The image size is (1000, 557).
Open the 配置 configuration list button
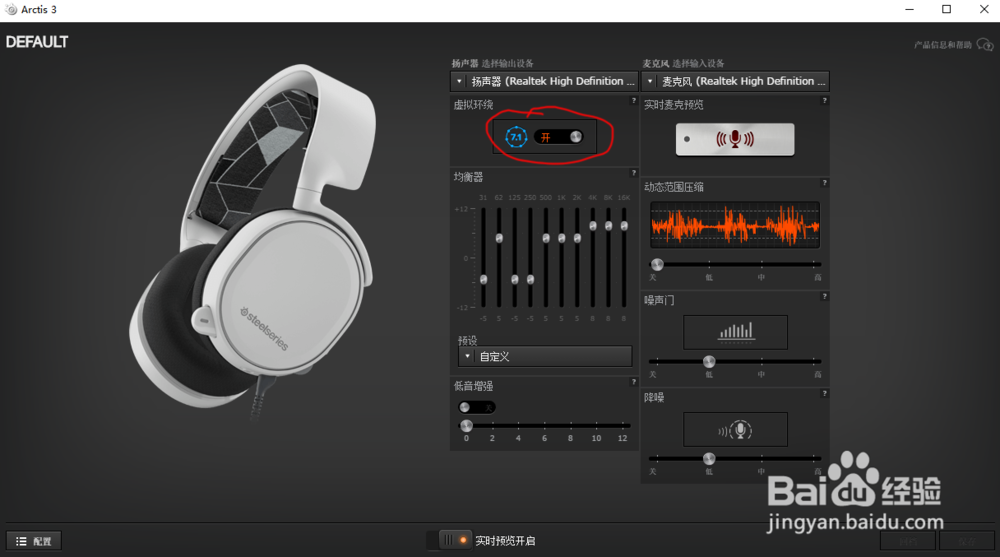tap(34, 541)
